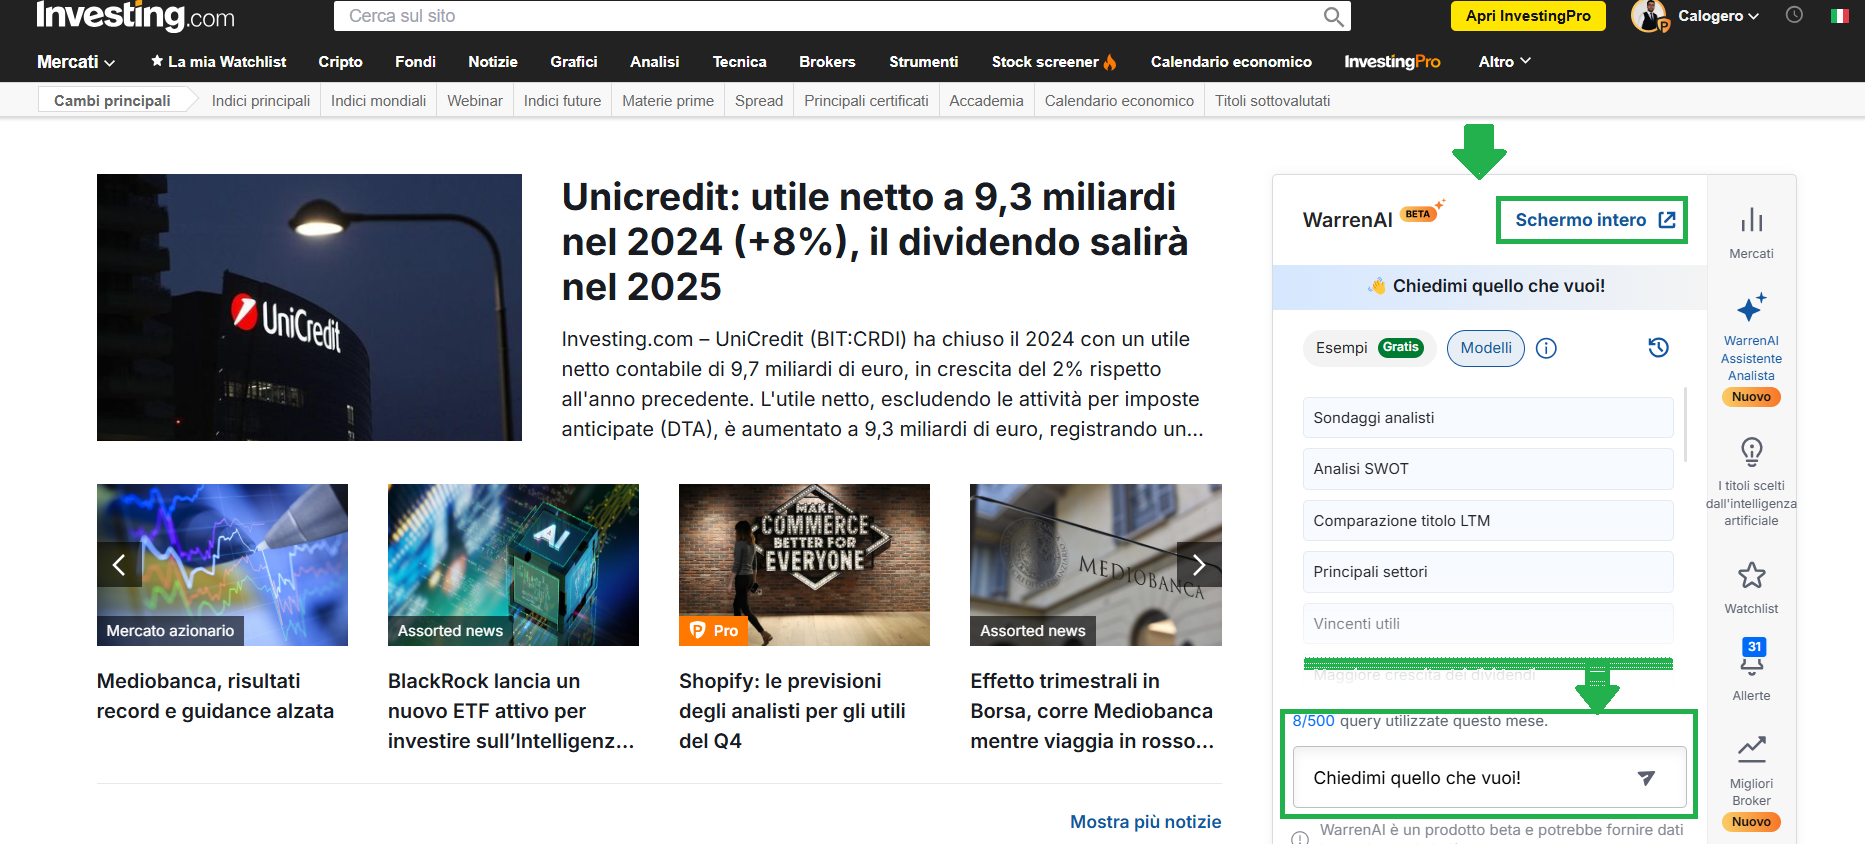Image resolution: width=1865 pixels, height=844 pixels.
Task: Select the Italian flag language icon
Action: click(1840, 16)
